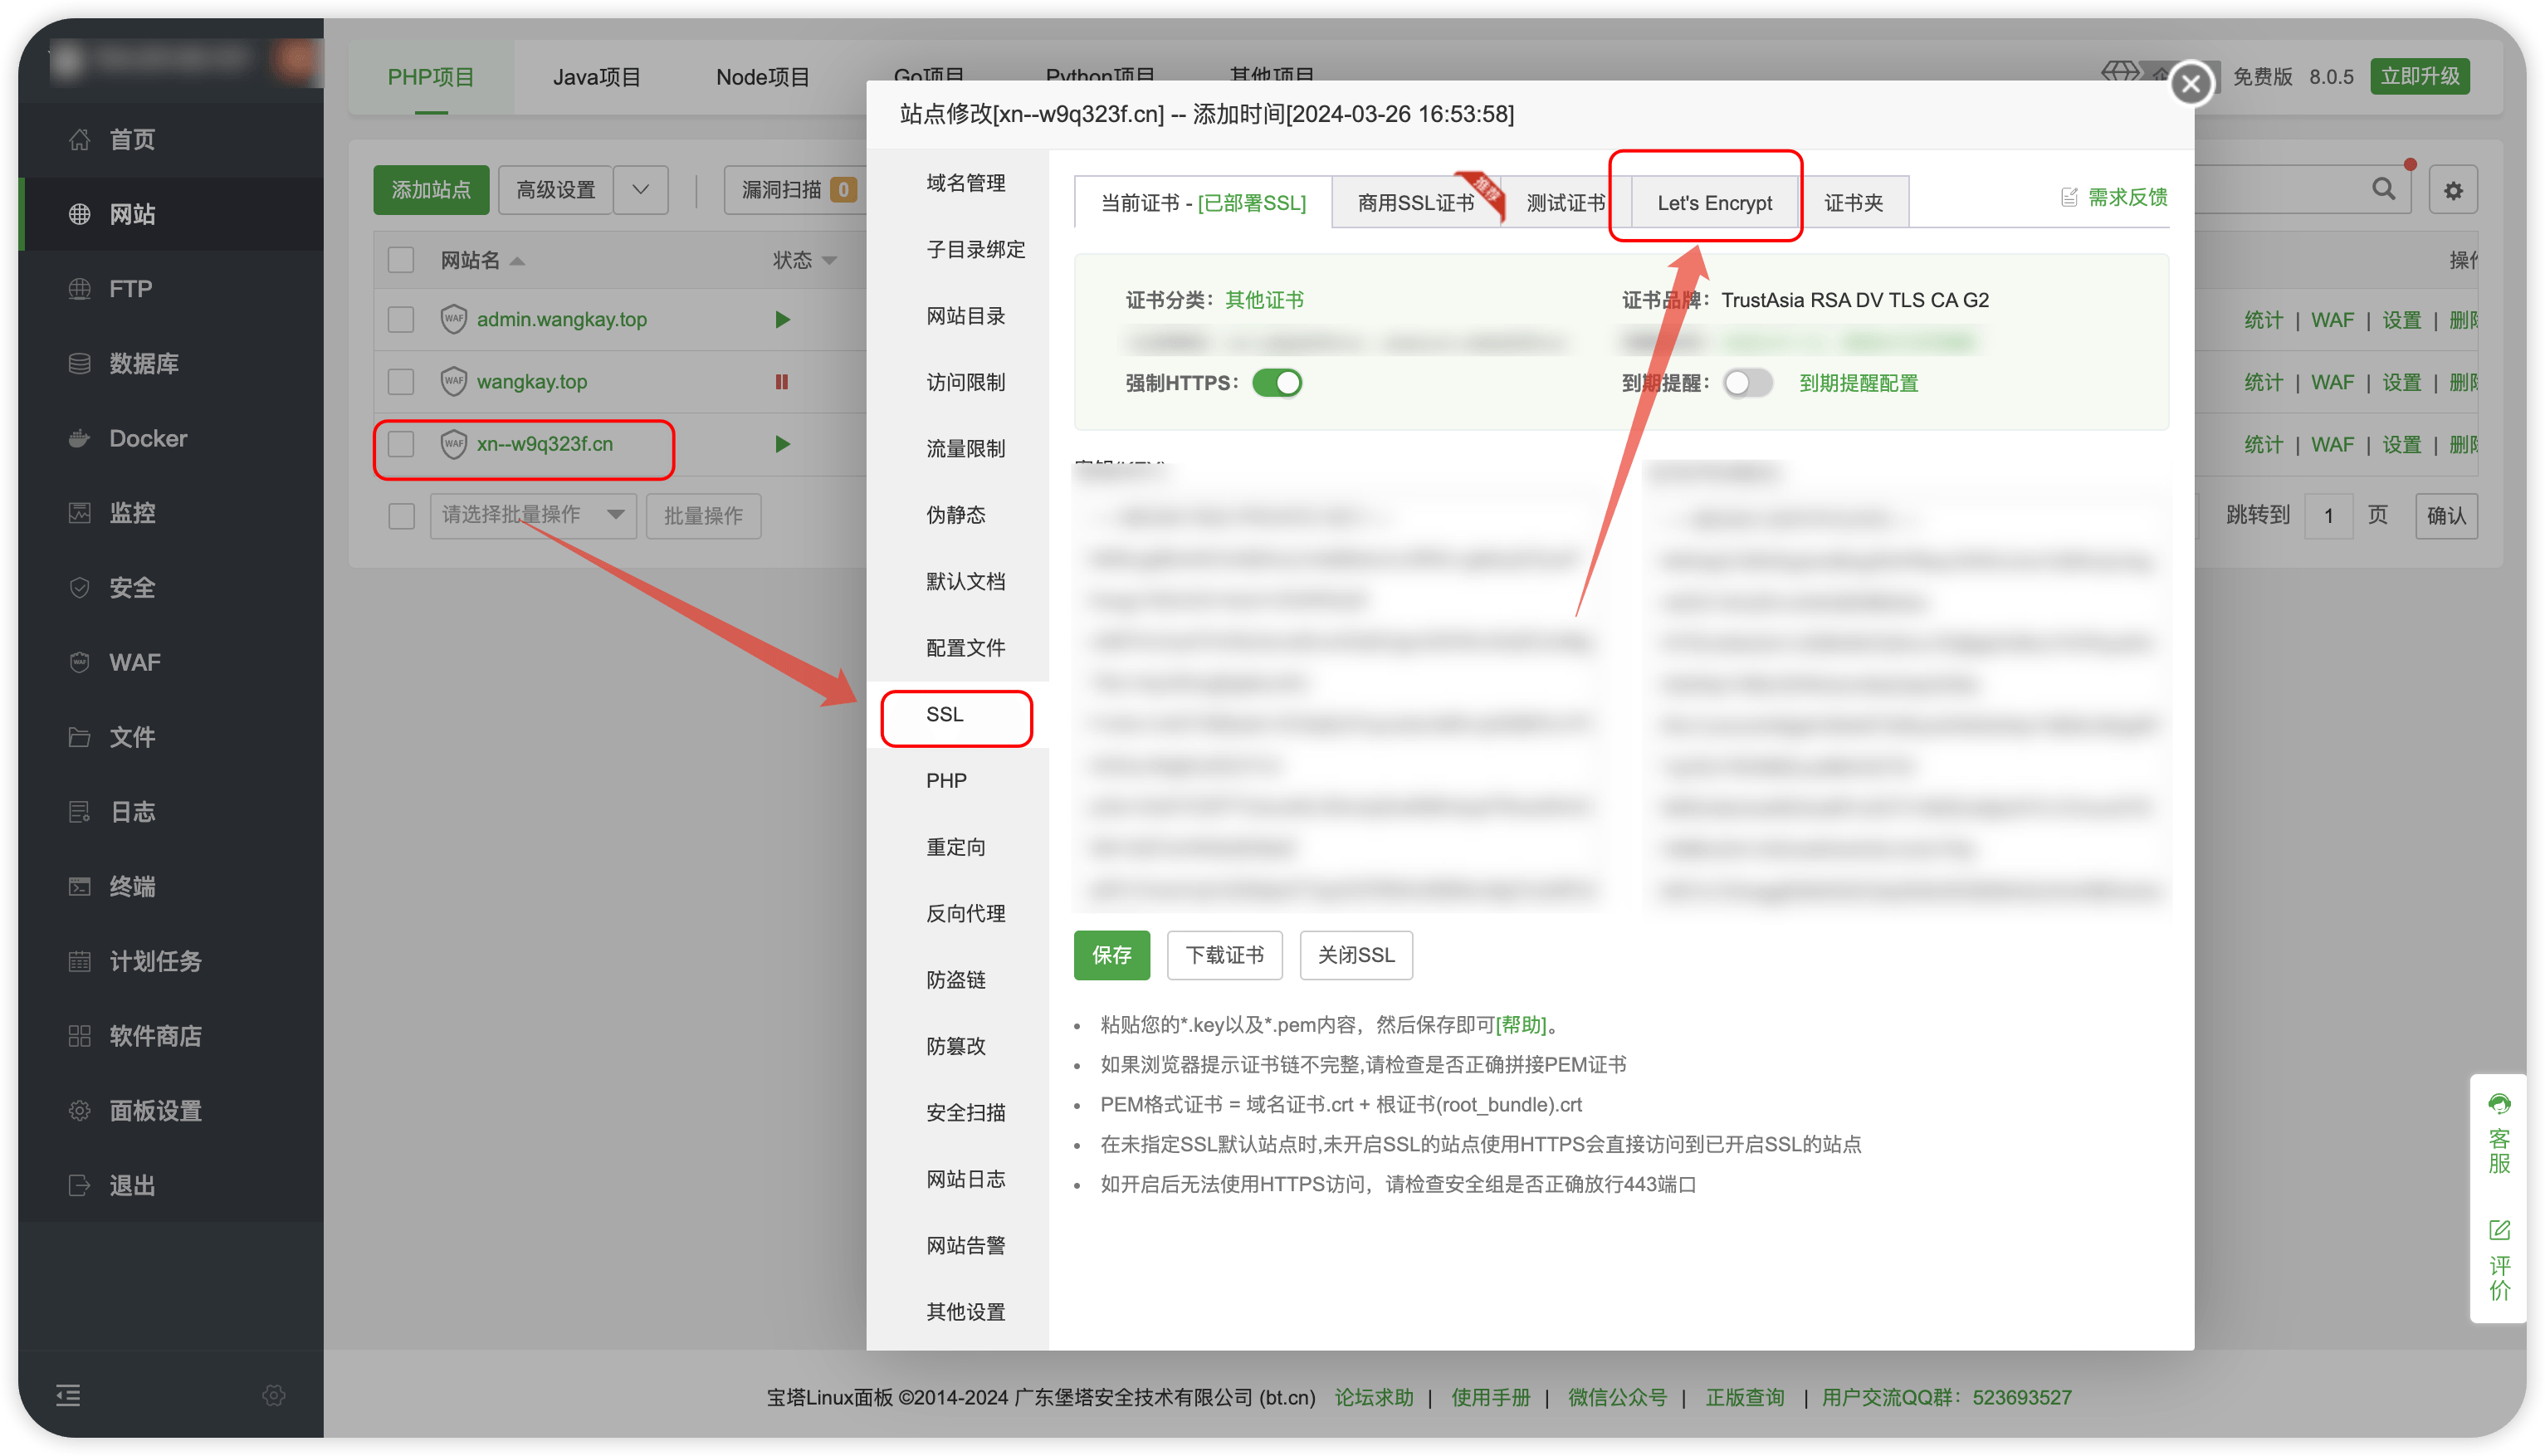Click the 下载证书 button
Viewport: 2545px width, 1456px height.
1225,955
